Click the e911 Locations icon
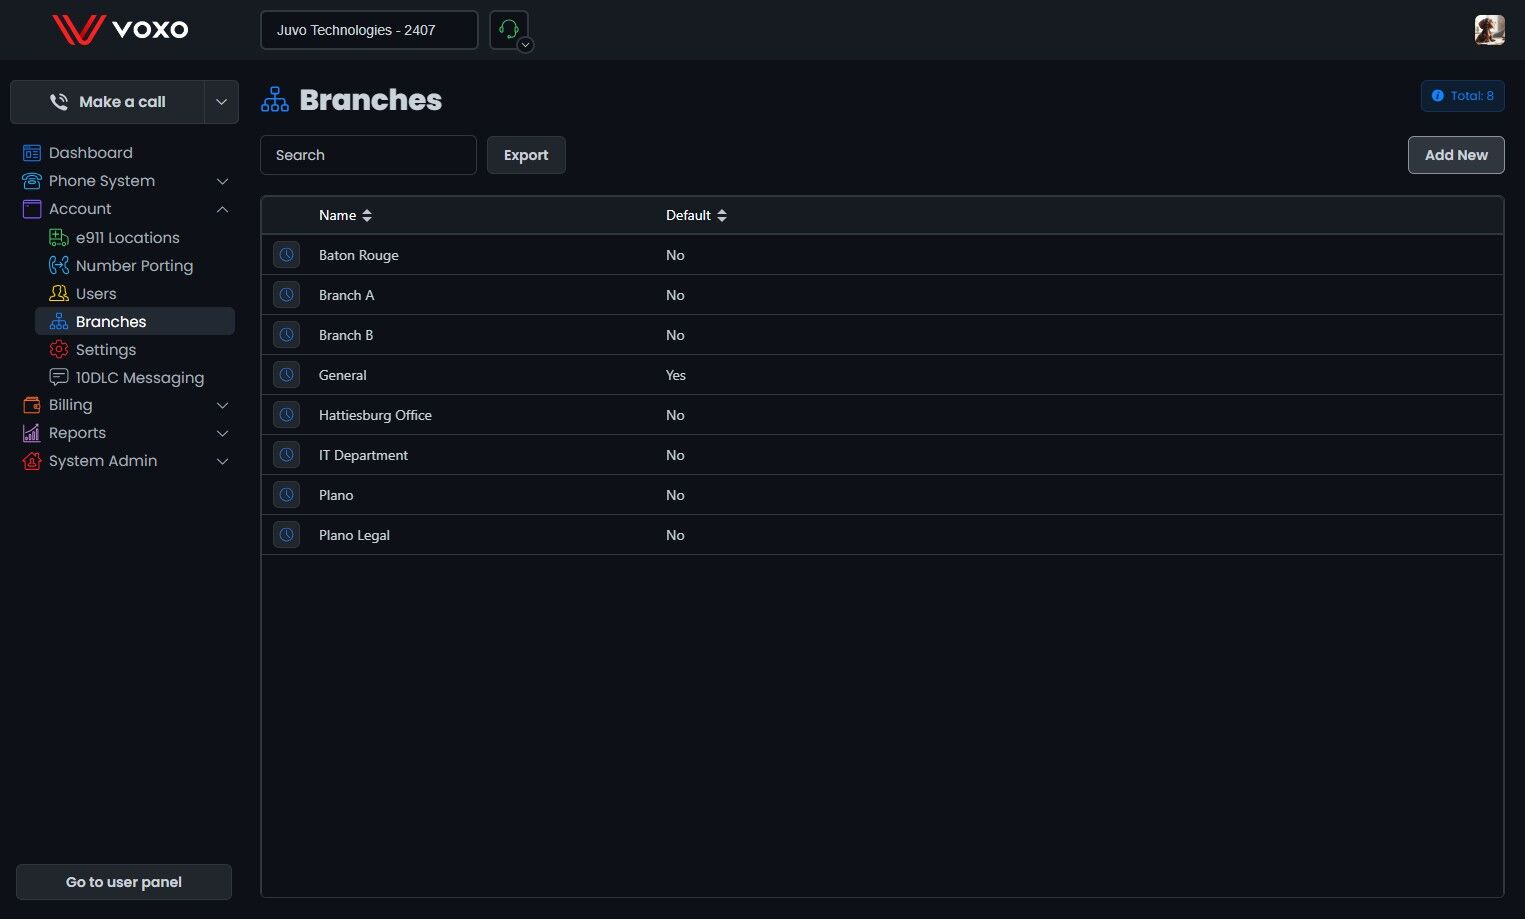1525x919 pixels. (x=59, y=238)
